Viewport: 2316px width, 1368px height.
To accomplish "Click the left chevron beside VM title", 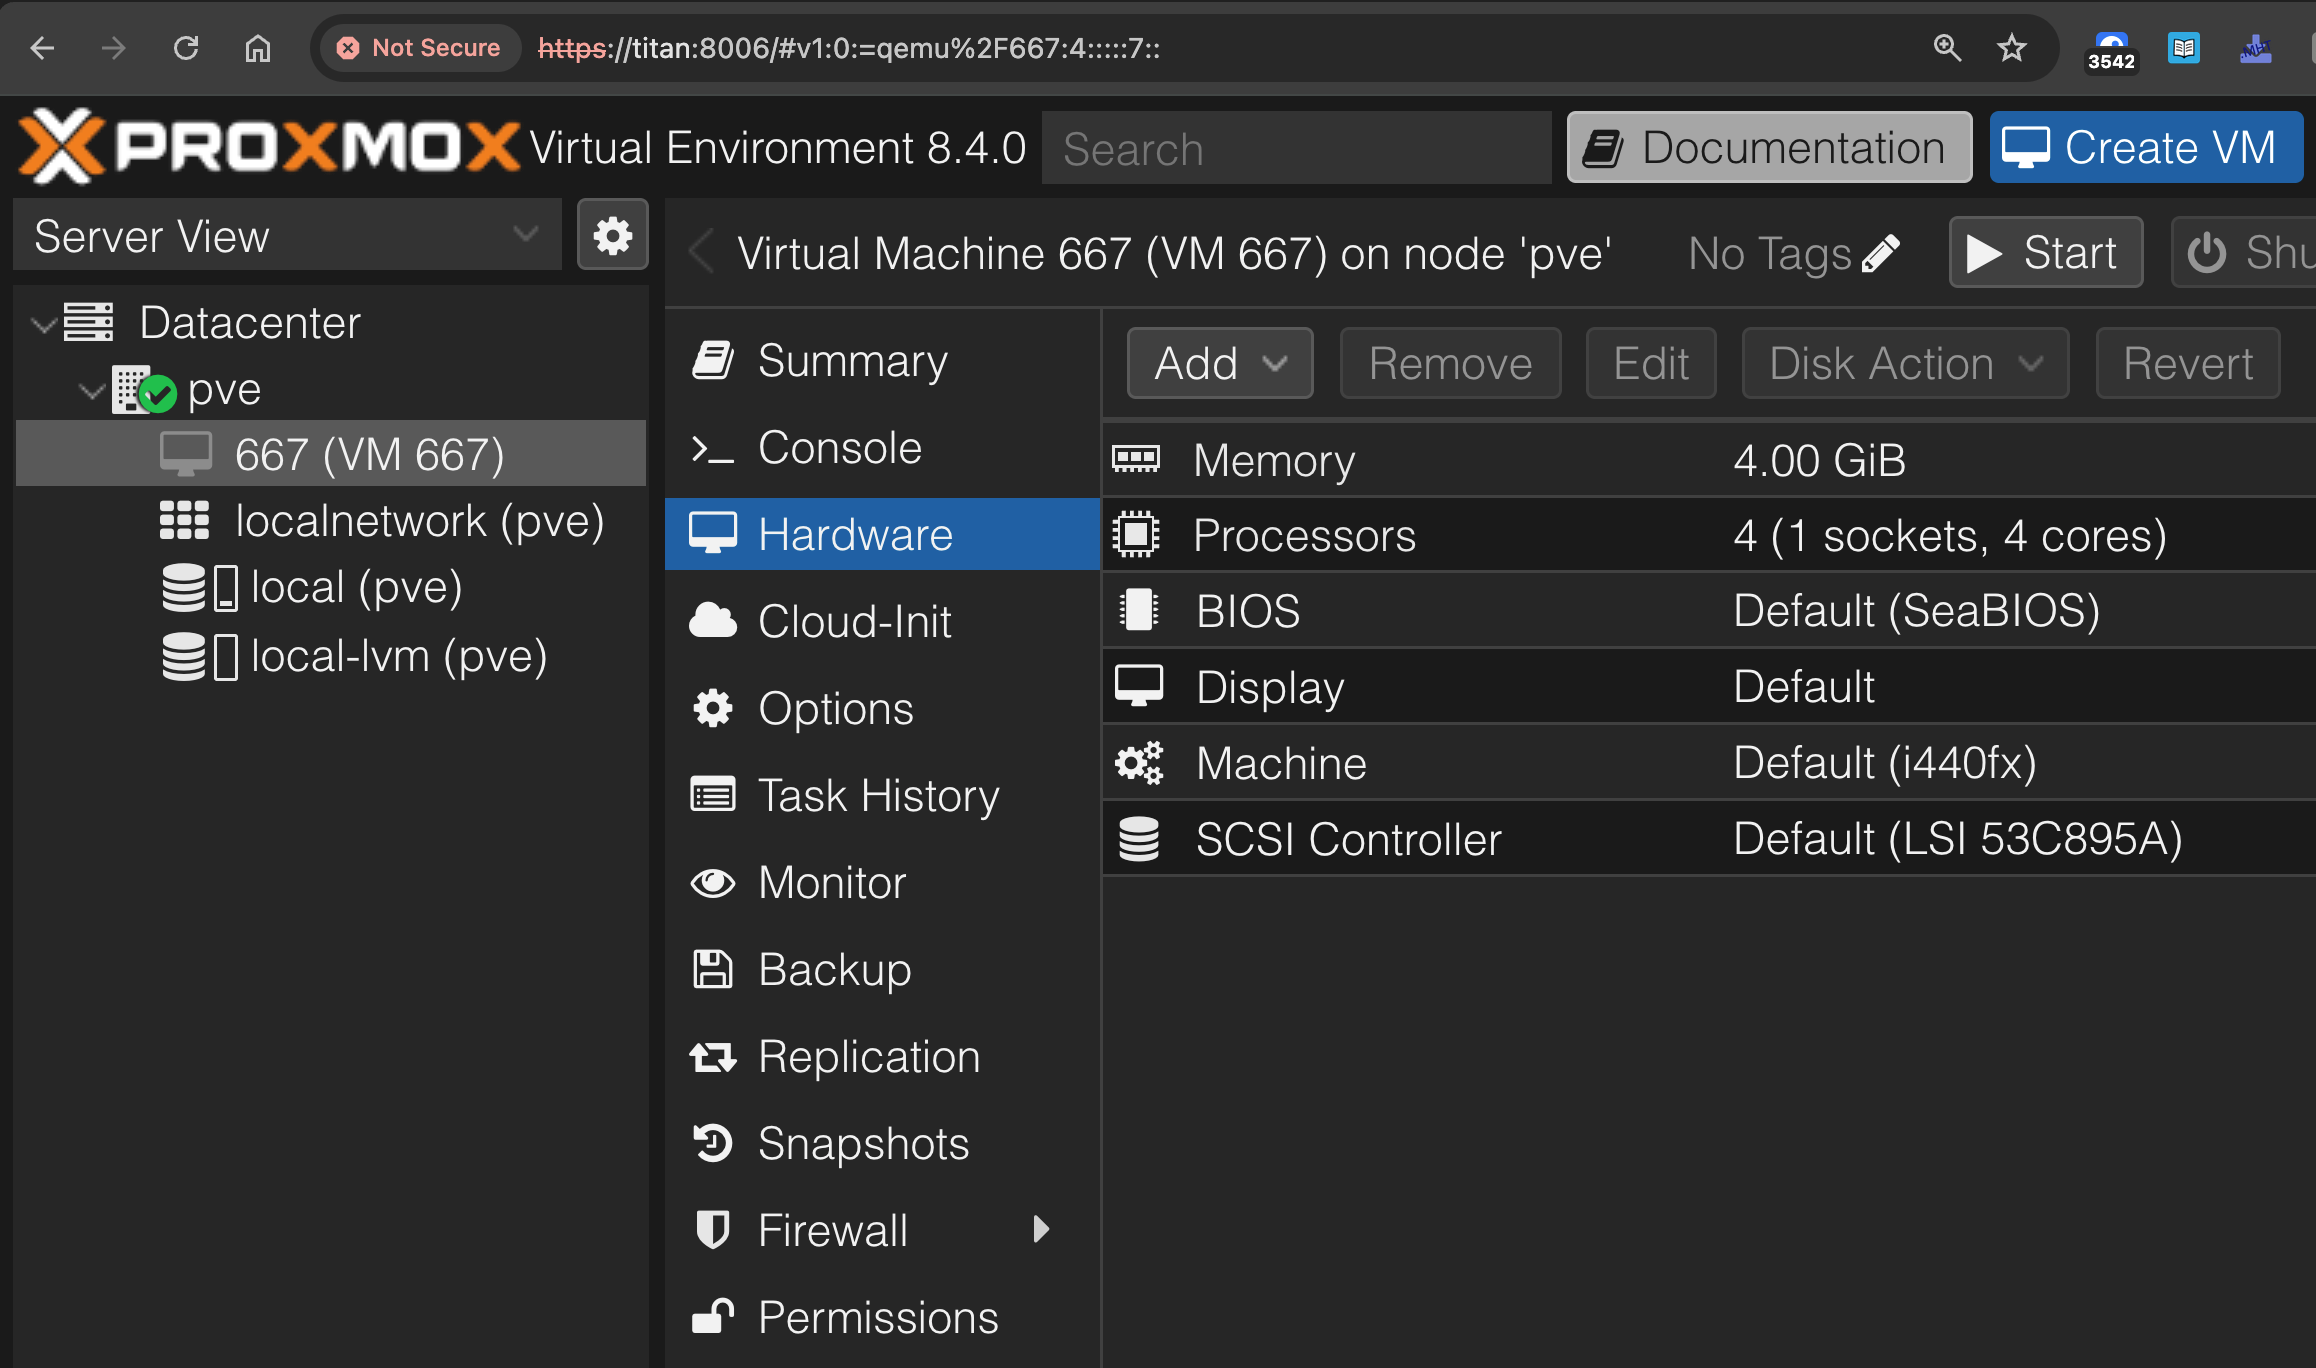I will coord(702,252).
